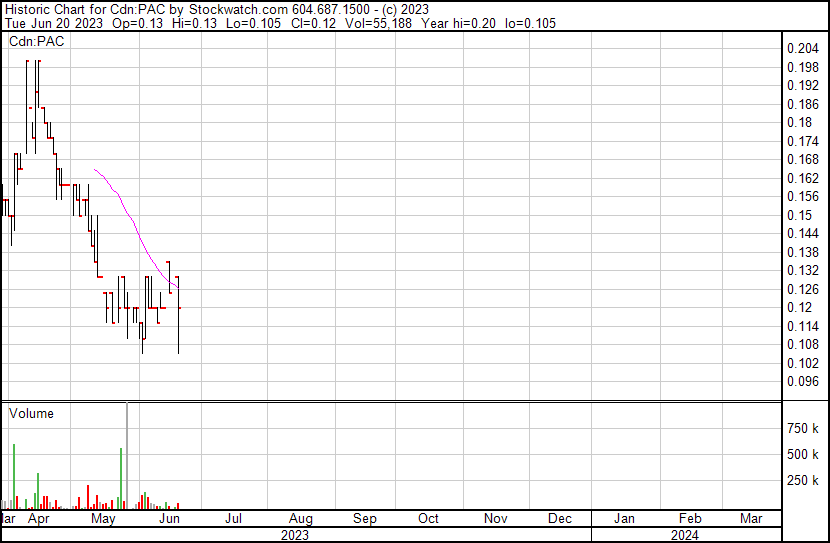Click the Year hi=0.20 header value

point(476,23)
